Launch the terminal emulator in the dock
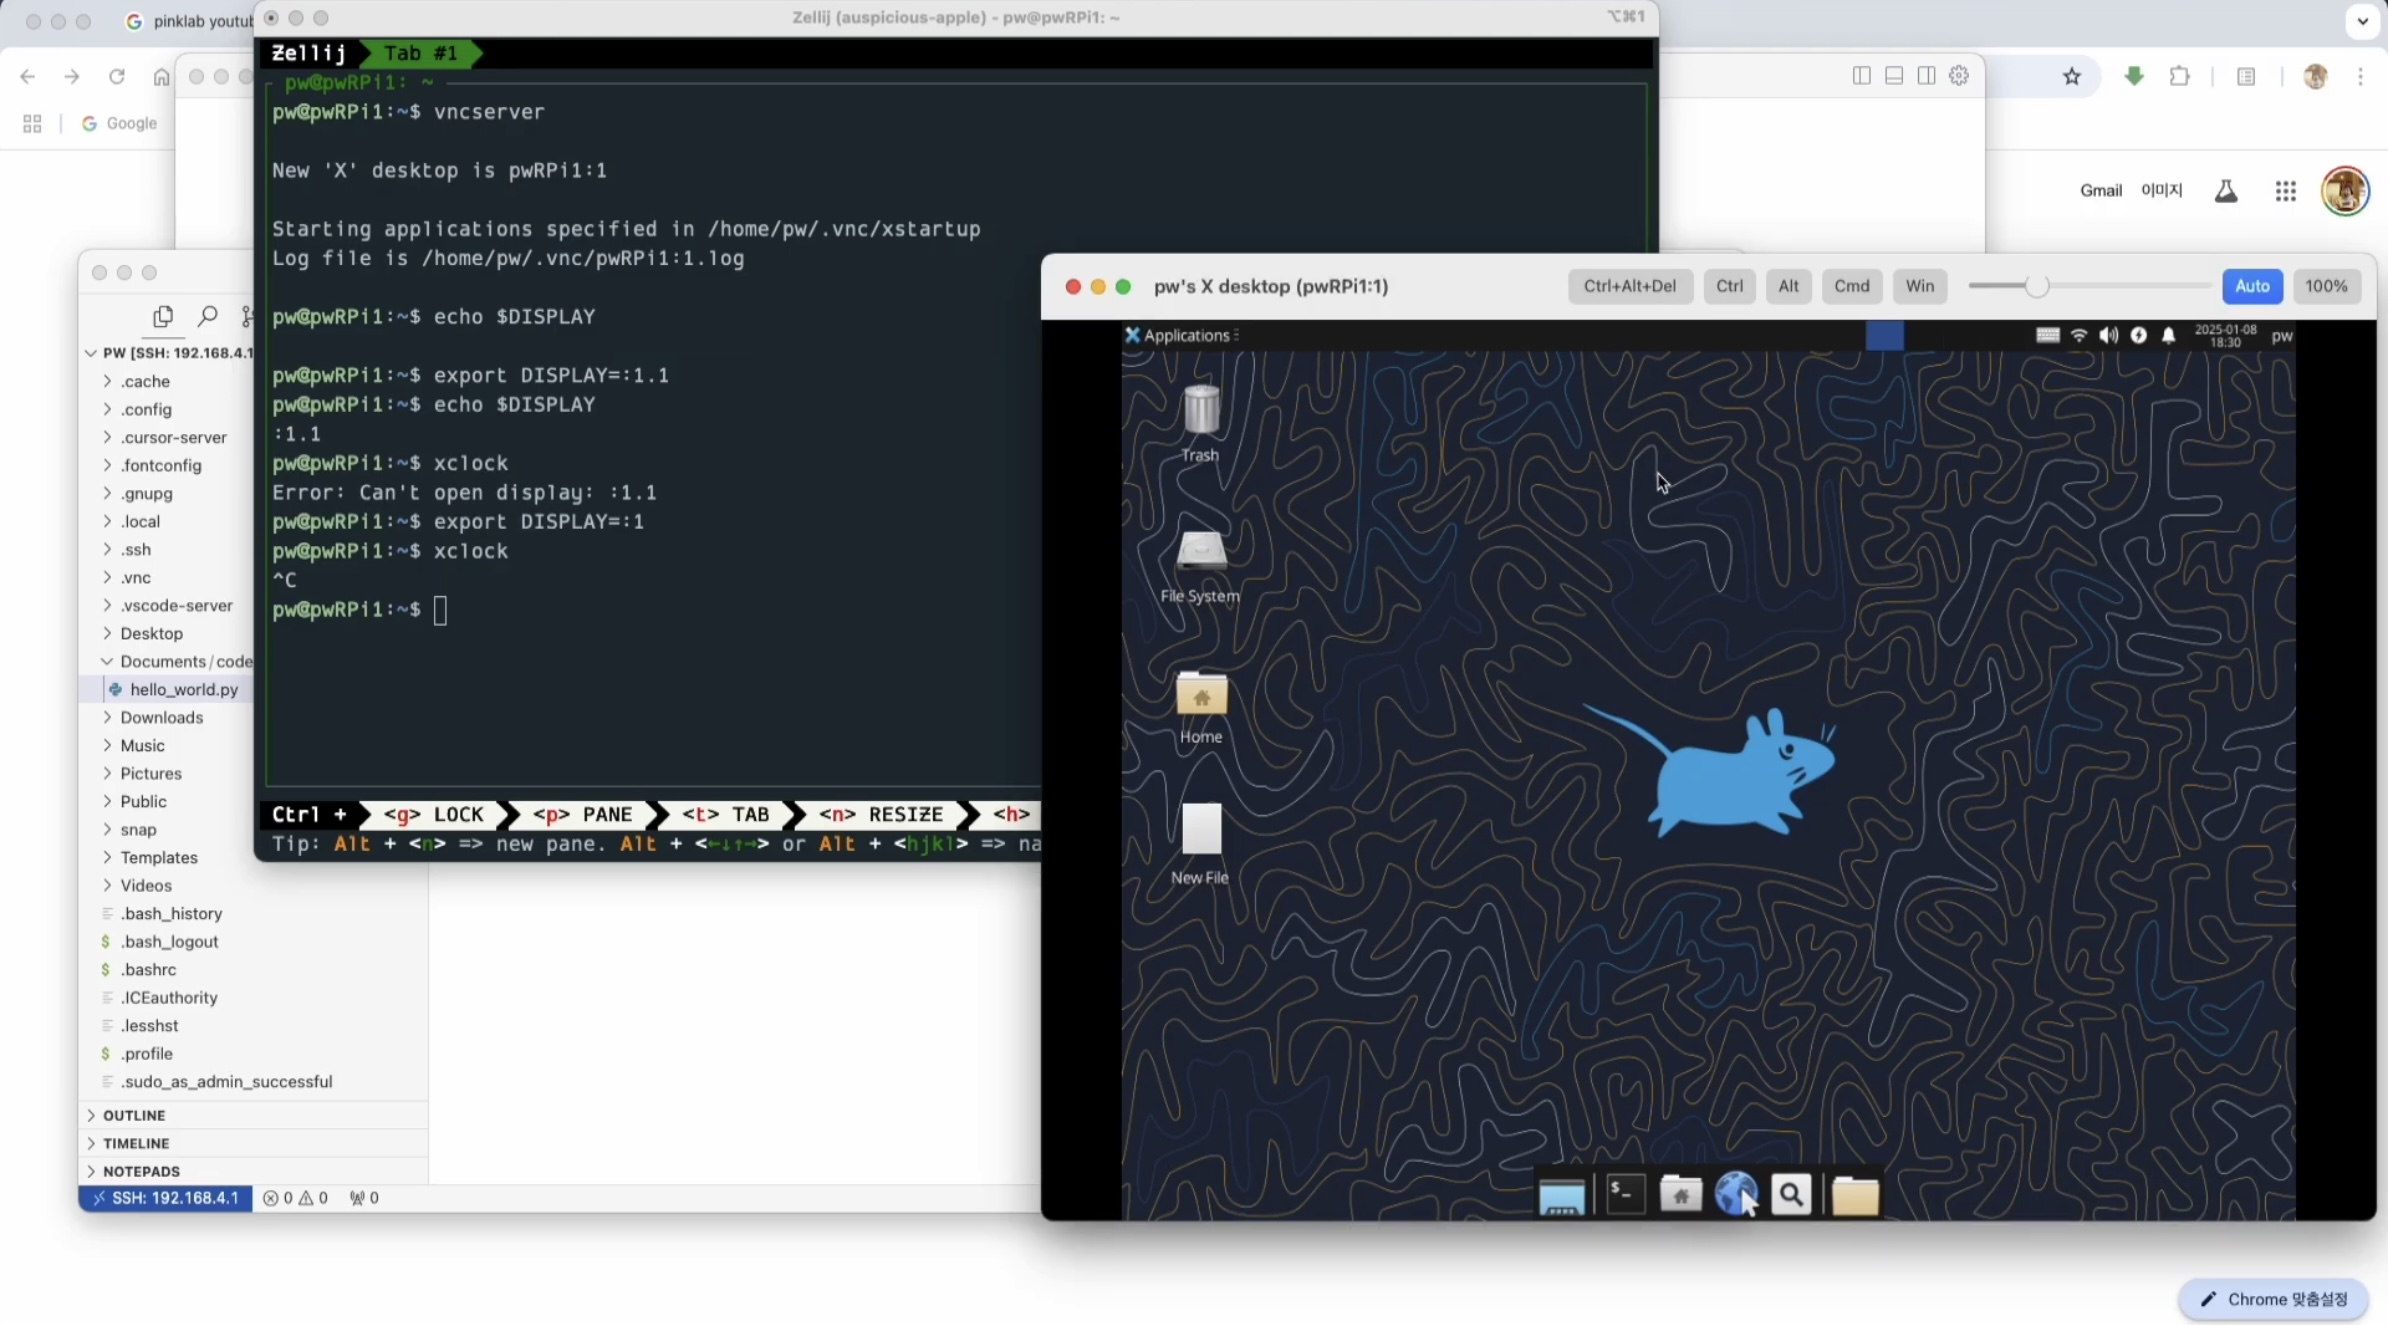 click(x=1626, y=1194)
